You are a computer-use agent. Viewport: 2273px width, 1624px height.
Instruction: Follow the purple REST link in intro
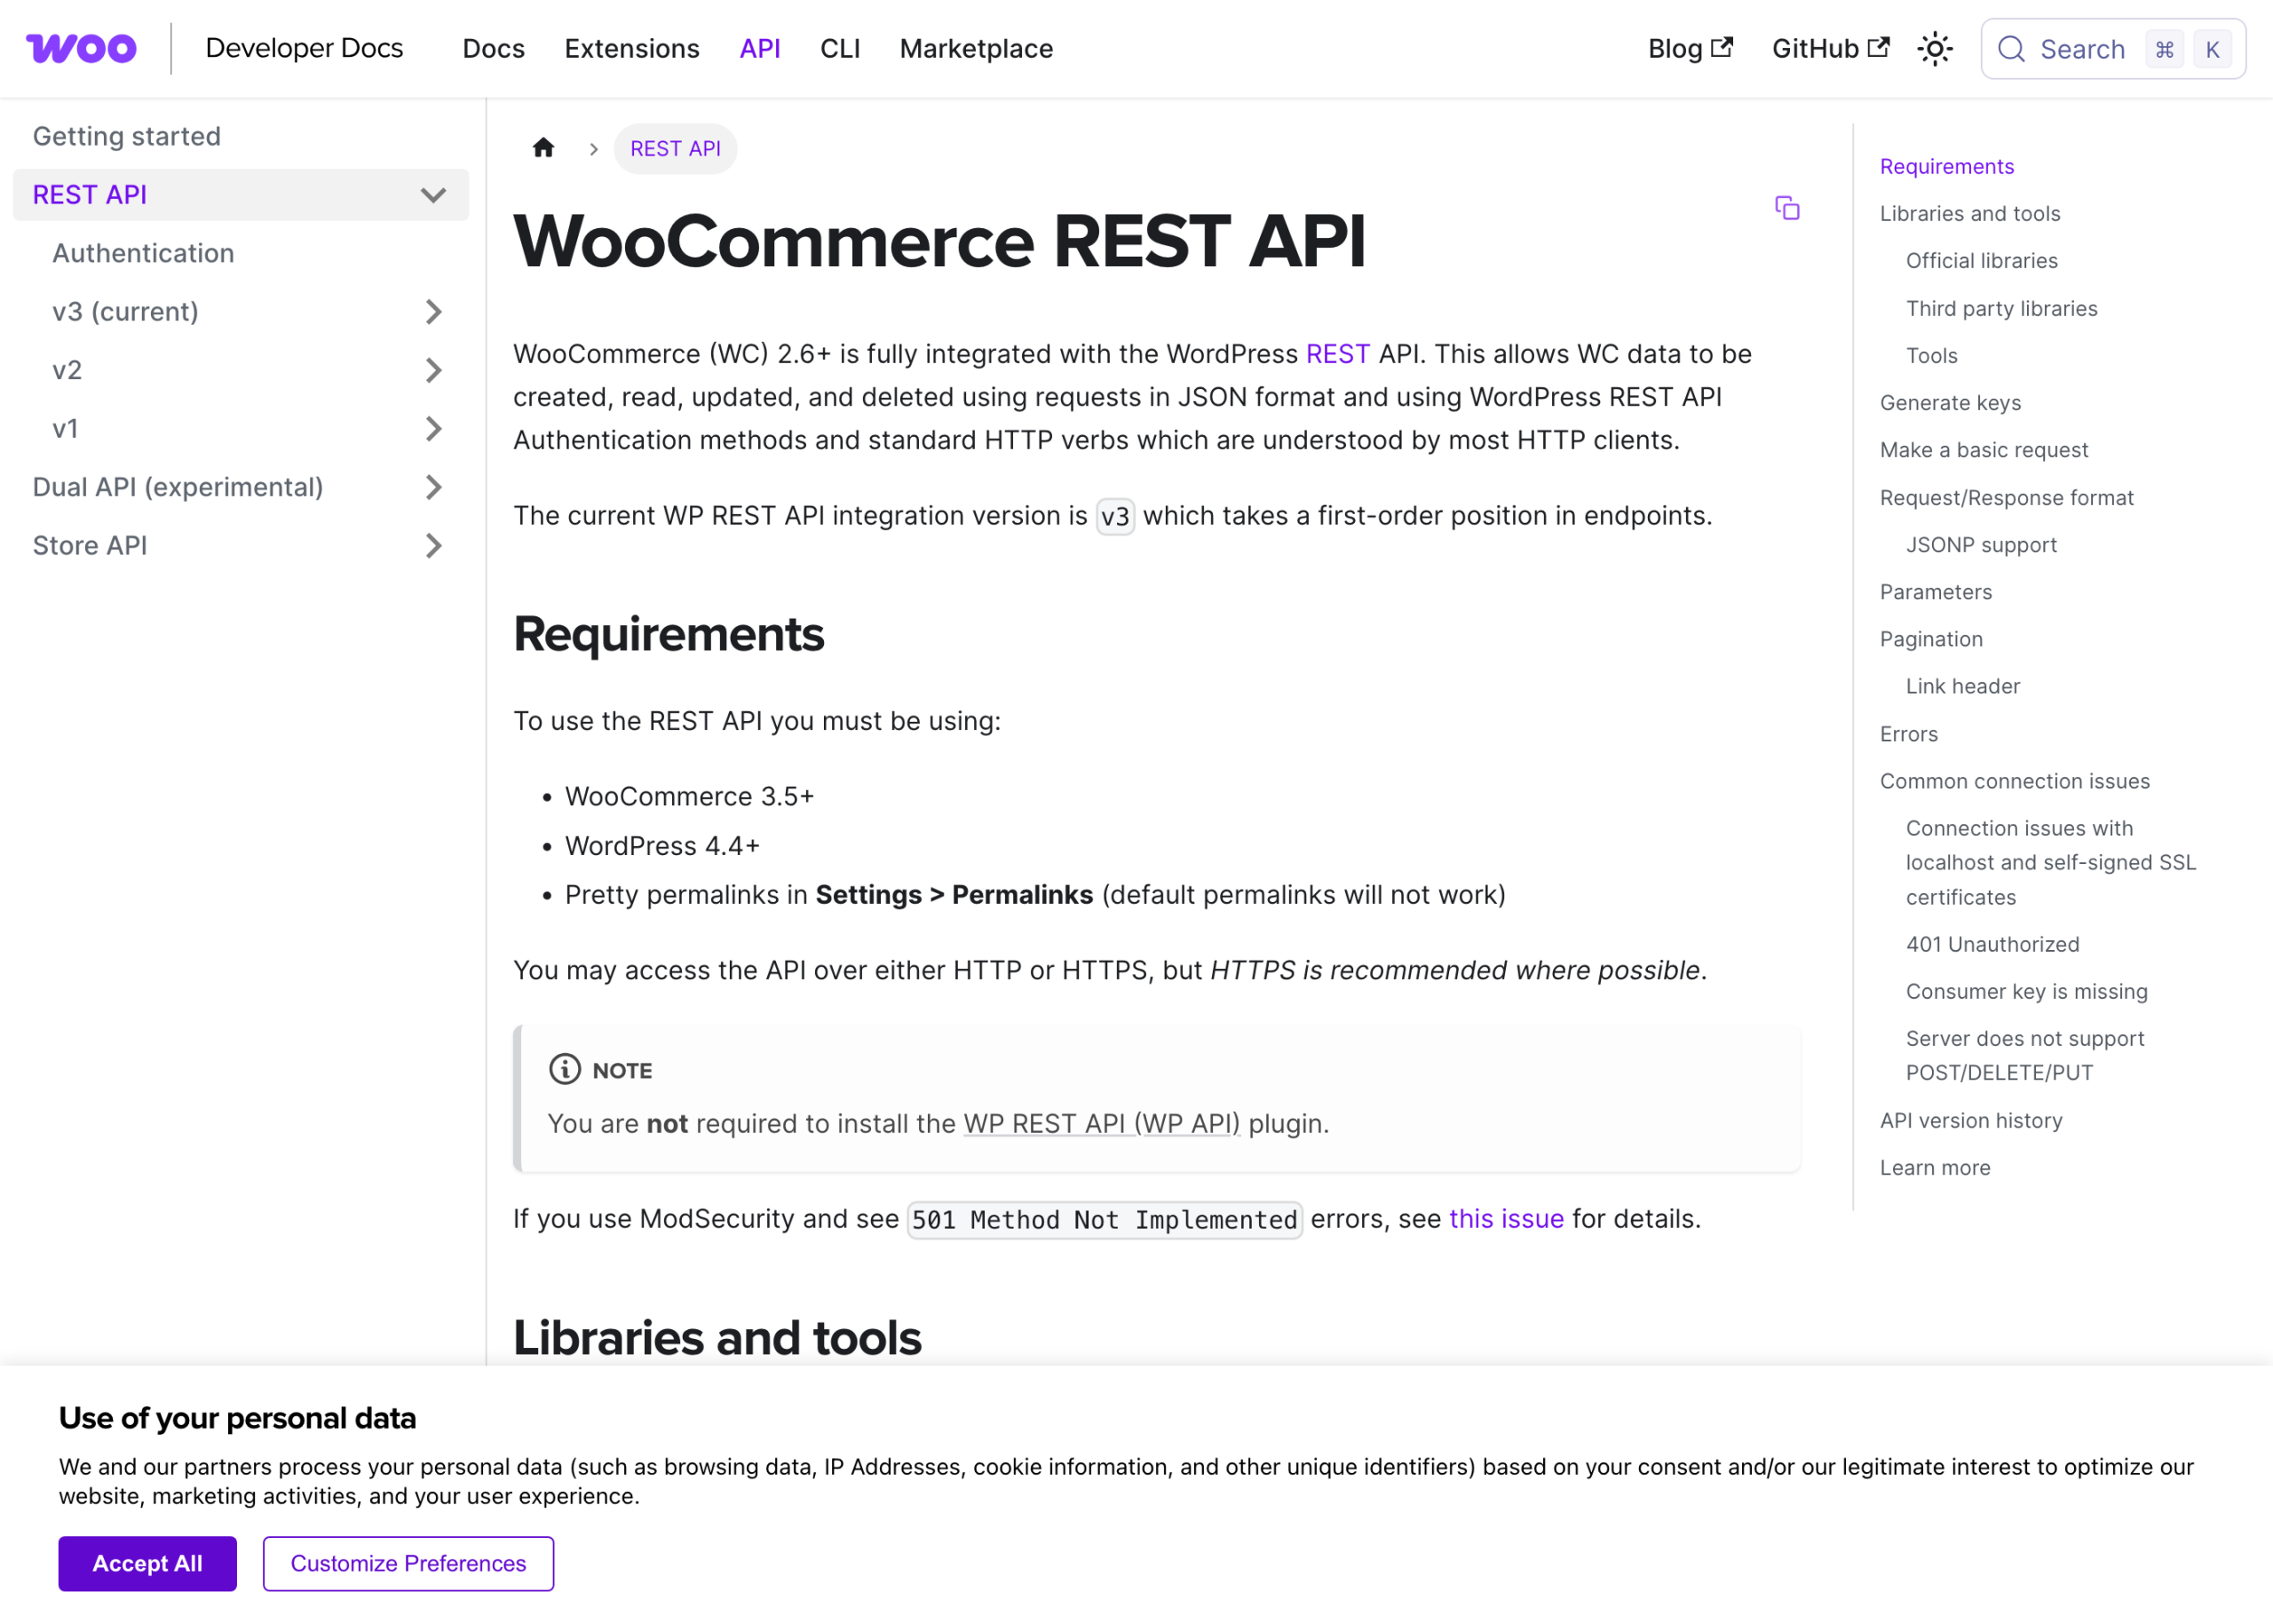1337,354
